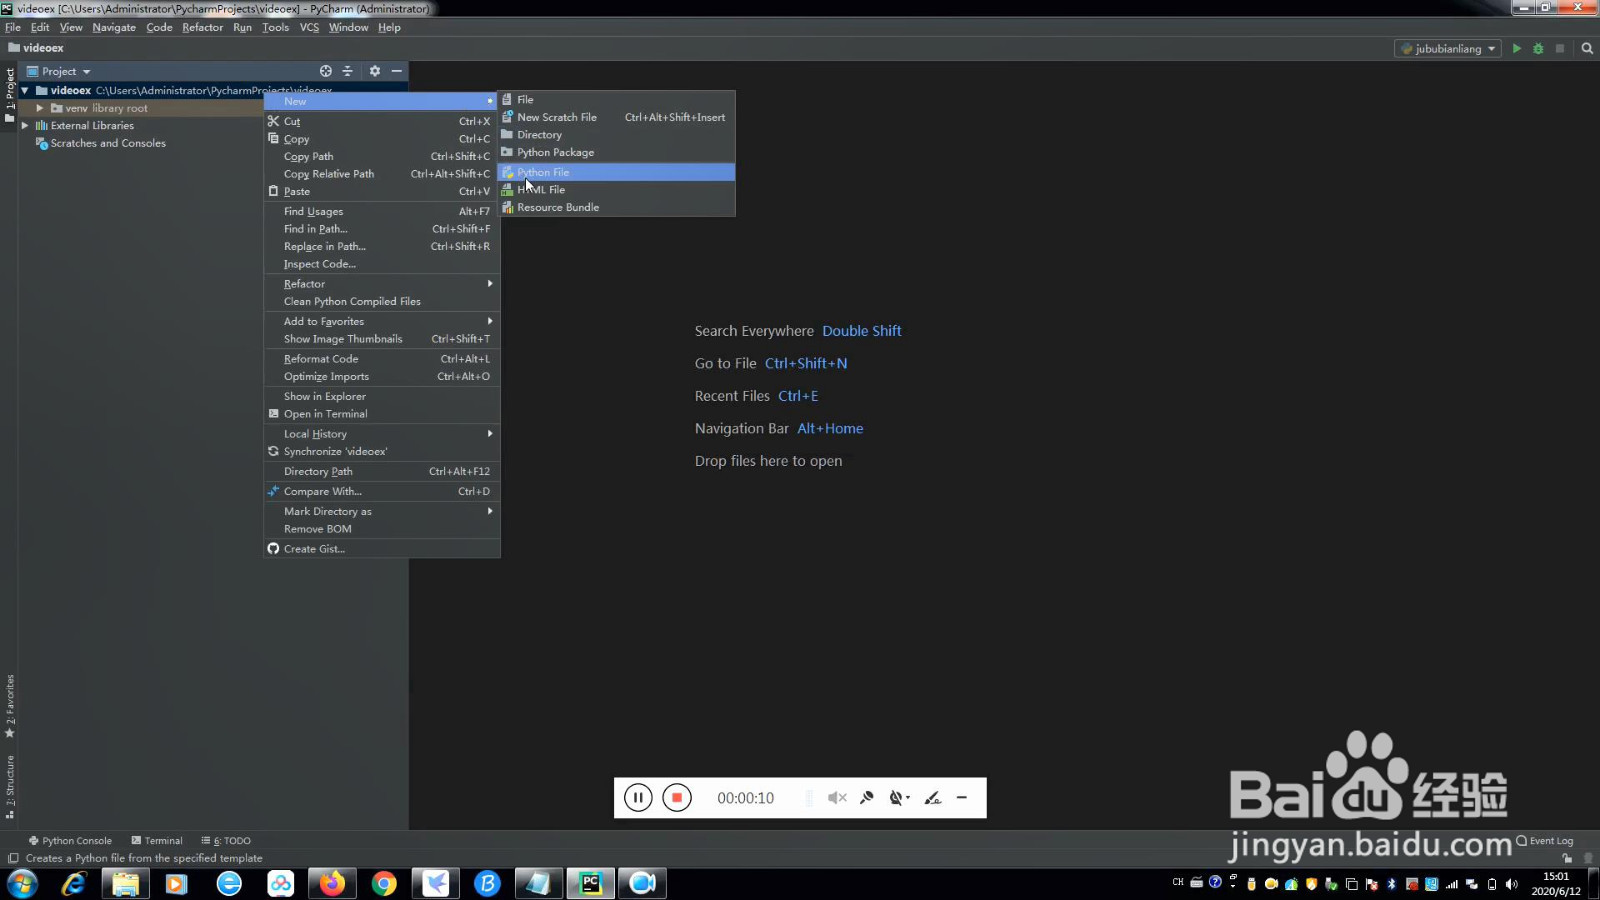Open the Structure side tab

tap(10, 787)
